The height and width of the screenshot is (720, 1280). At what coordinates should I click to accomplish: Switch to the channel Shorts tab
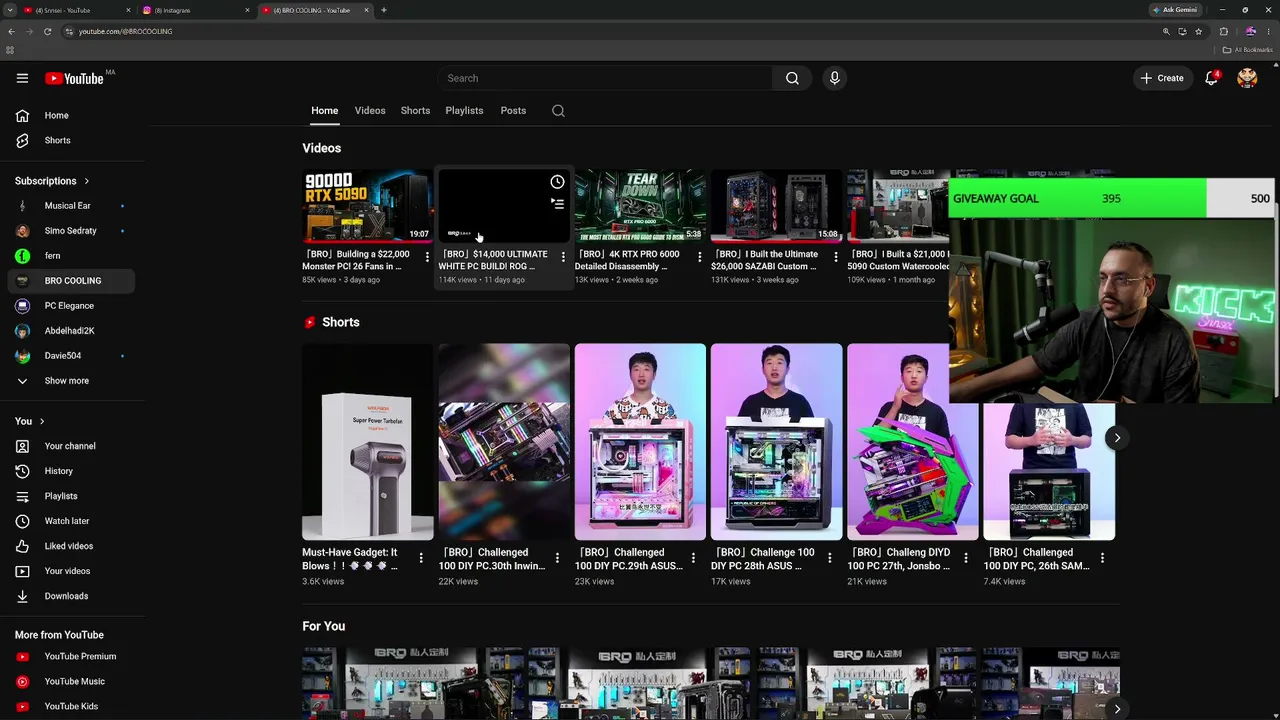[x=415, y=111]
